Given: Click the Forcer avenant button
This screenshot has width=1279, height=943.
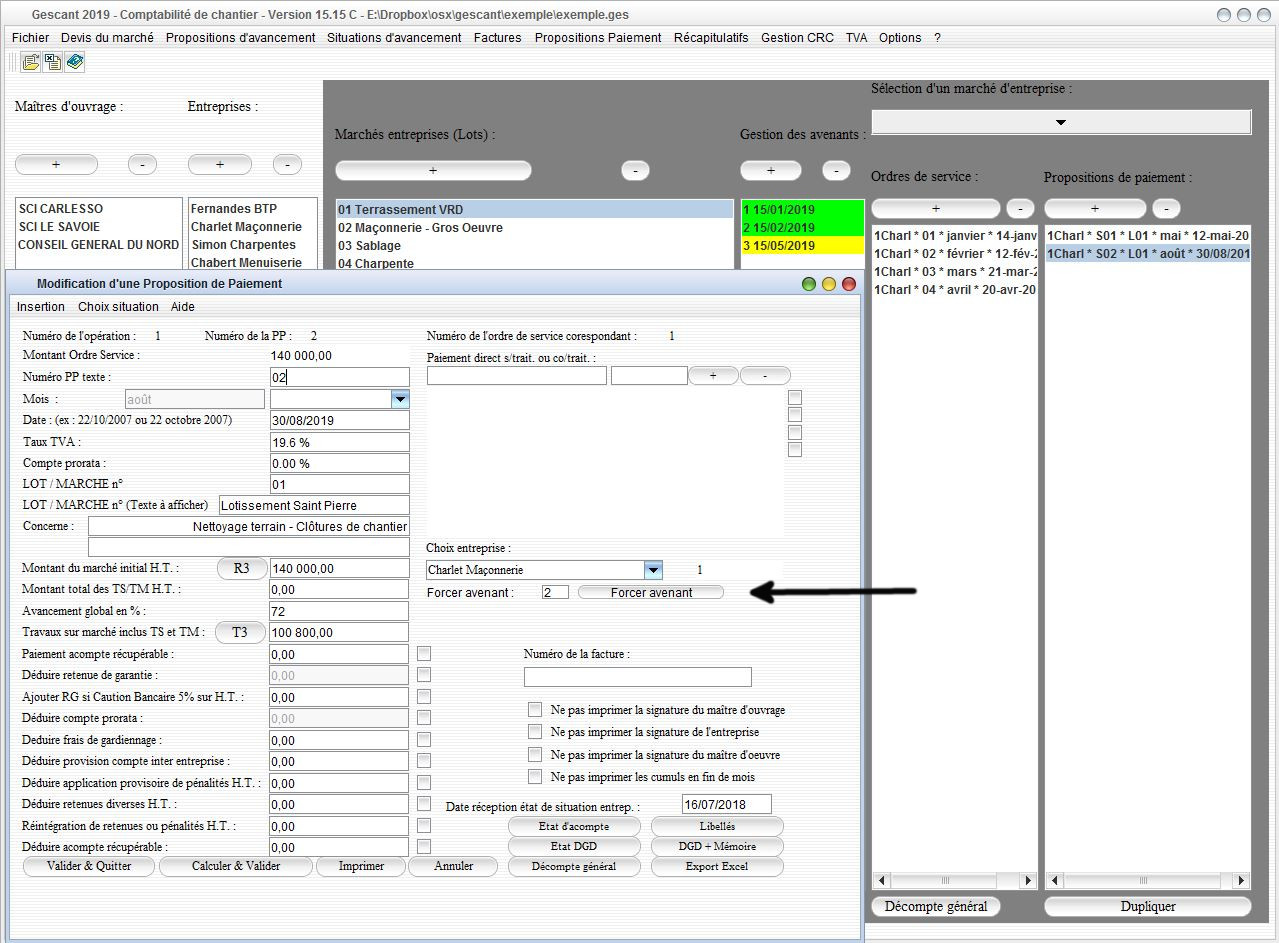Looking at the screenshot, I should 651,592.
